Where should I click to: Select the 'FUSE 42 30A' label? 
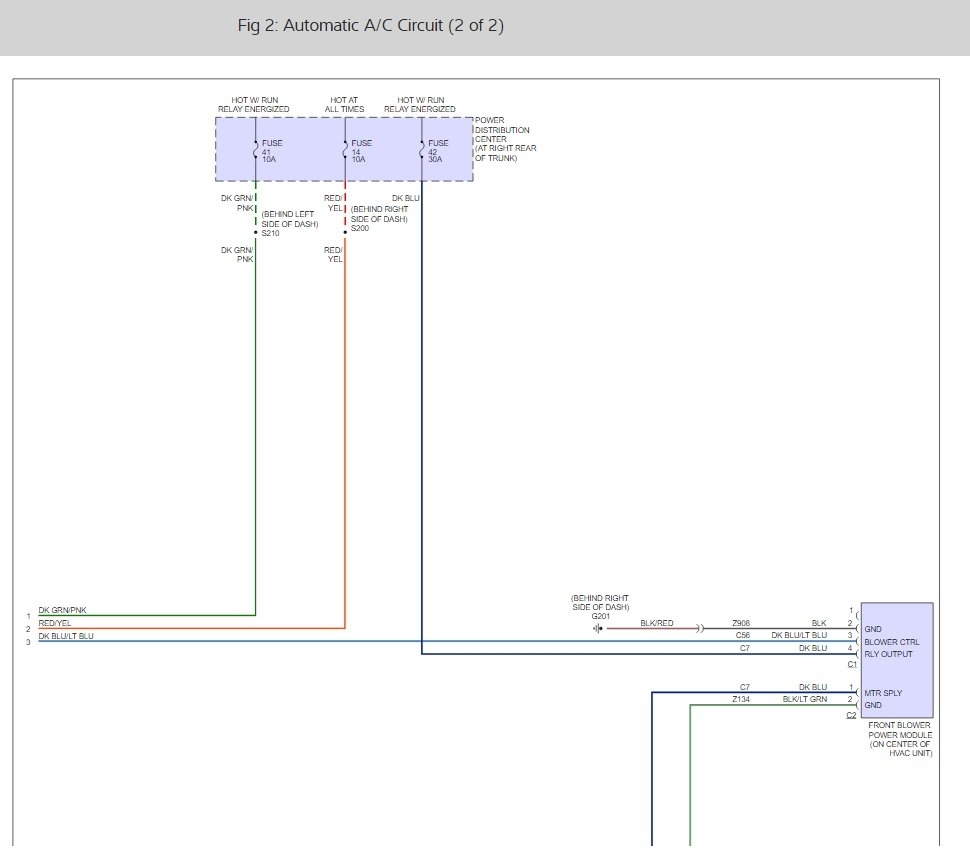click(x=438, y=151)
